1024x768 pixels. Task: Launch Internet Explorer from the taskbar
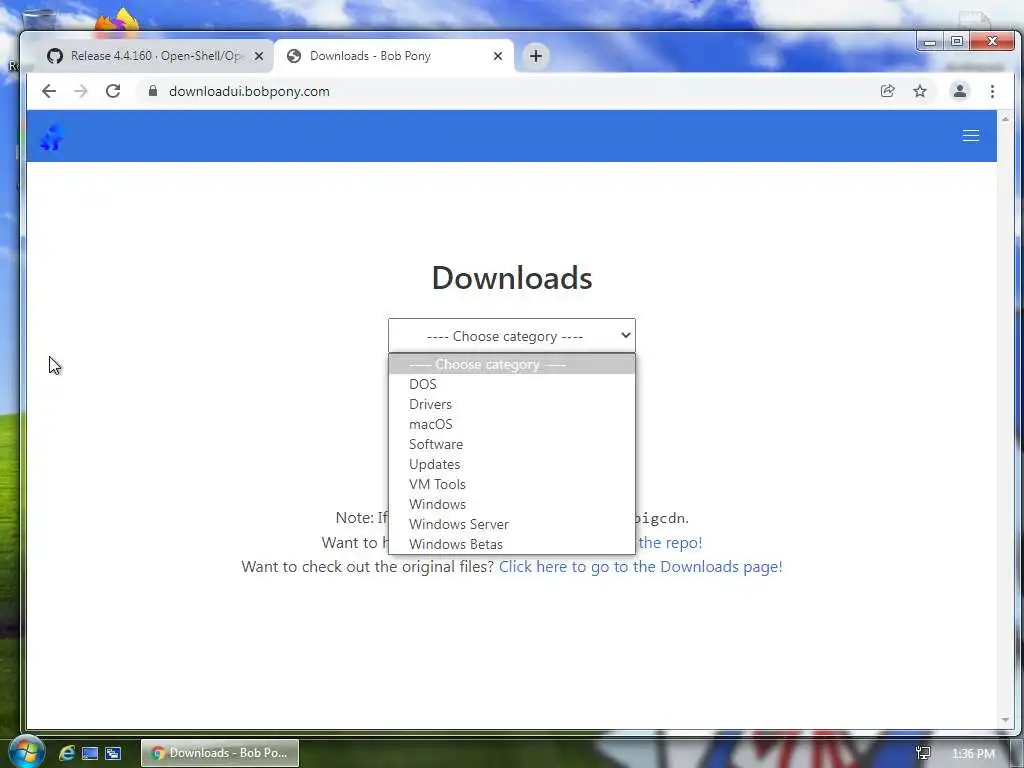click(x=67, y=753)
